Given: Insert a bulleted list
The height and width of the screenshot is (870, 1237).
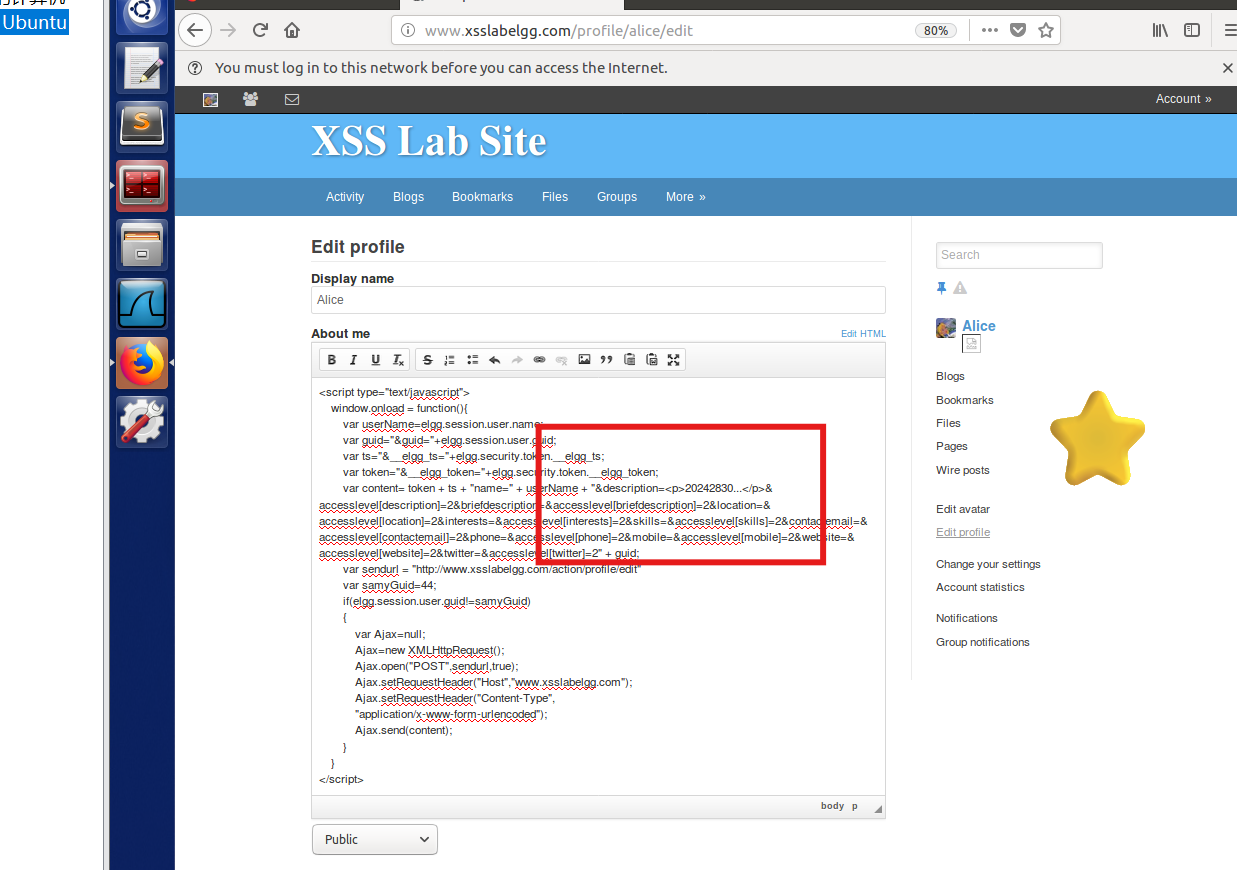Looking at the screenshot, I should 472,360.
